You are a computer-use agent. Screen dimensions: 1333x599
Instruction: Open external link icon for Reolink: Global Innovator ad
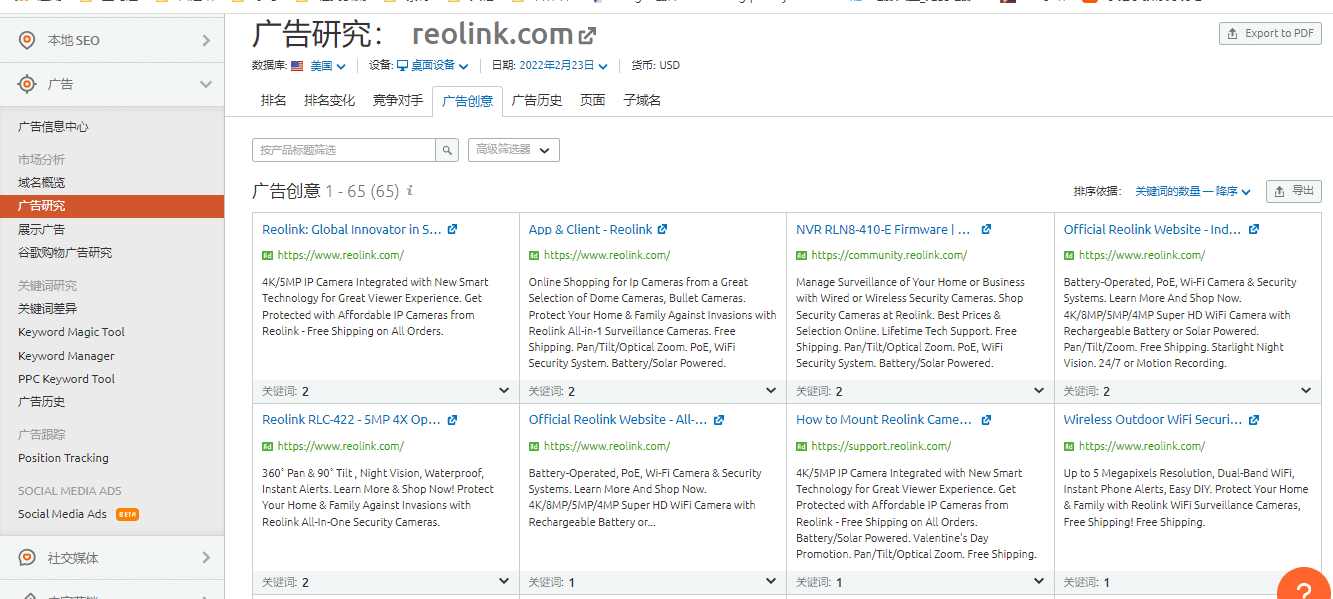452,229
